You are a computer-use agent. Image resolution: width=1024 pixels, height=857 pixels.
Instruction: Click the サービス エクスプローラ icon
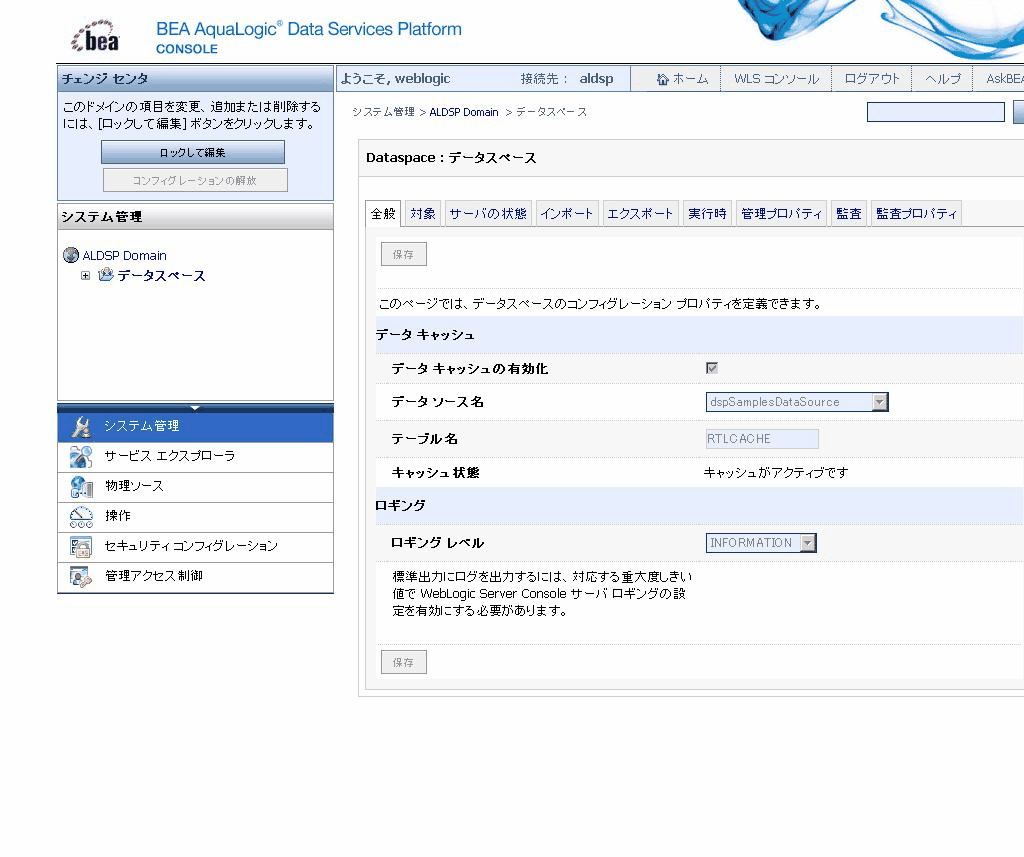tap(81, 457)
